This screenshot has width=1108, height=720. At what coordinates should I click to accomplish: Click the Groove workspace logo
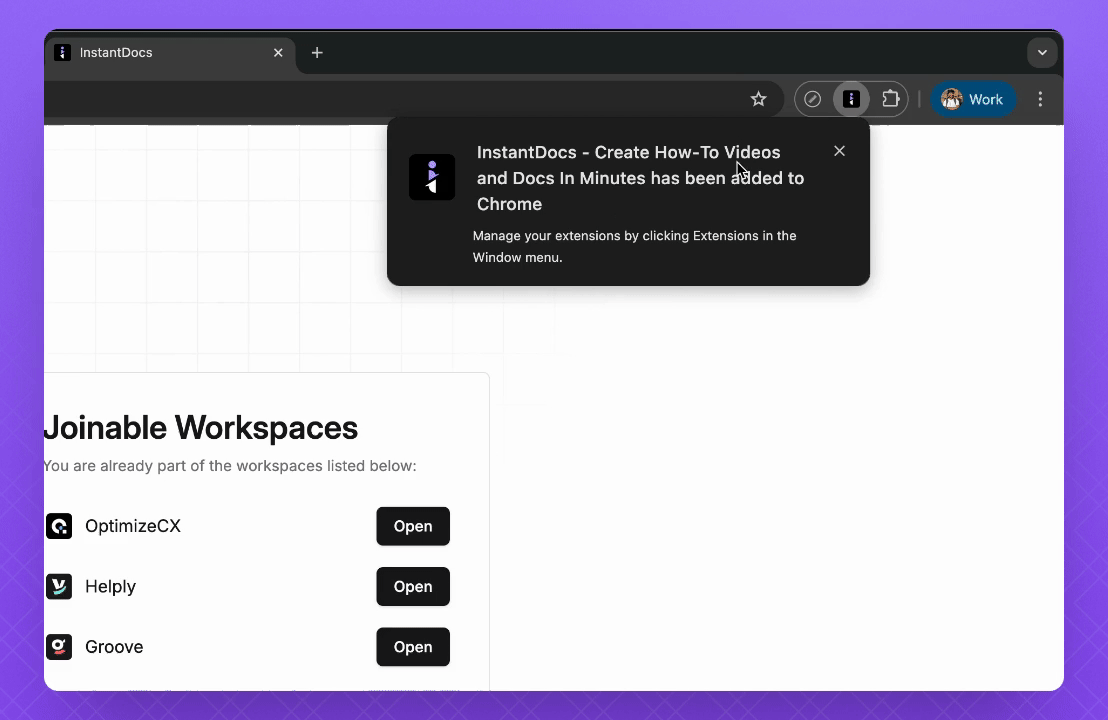pyautogui.click(x=59, y=647)
